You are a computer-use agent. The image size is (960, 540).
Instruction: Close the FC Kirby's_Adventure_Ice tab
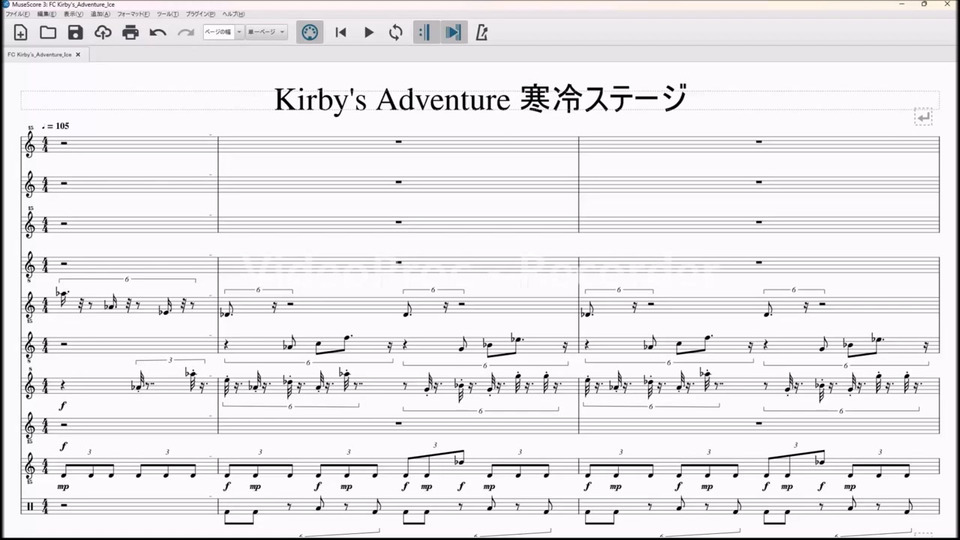point(78,54)
